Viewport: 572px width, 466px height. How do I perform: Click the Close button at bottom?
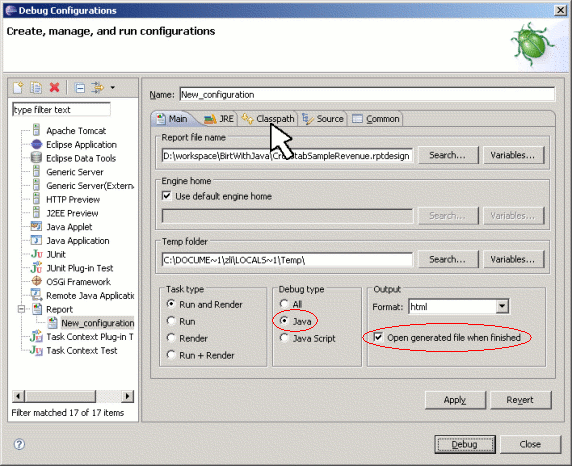pyautogui.click(x=530, y=444)
